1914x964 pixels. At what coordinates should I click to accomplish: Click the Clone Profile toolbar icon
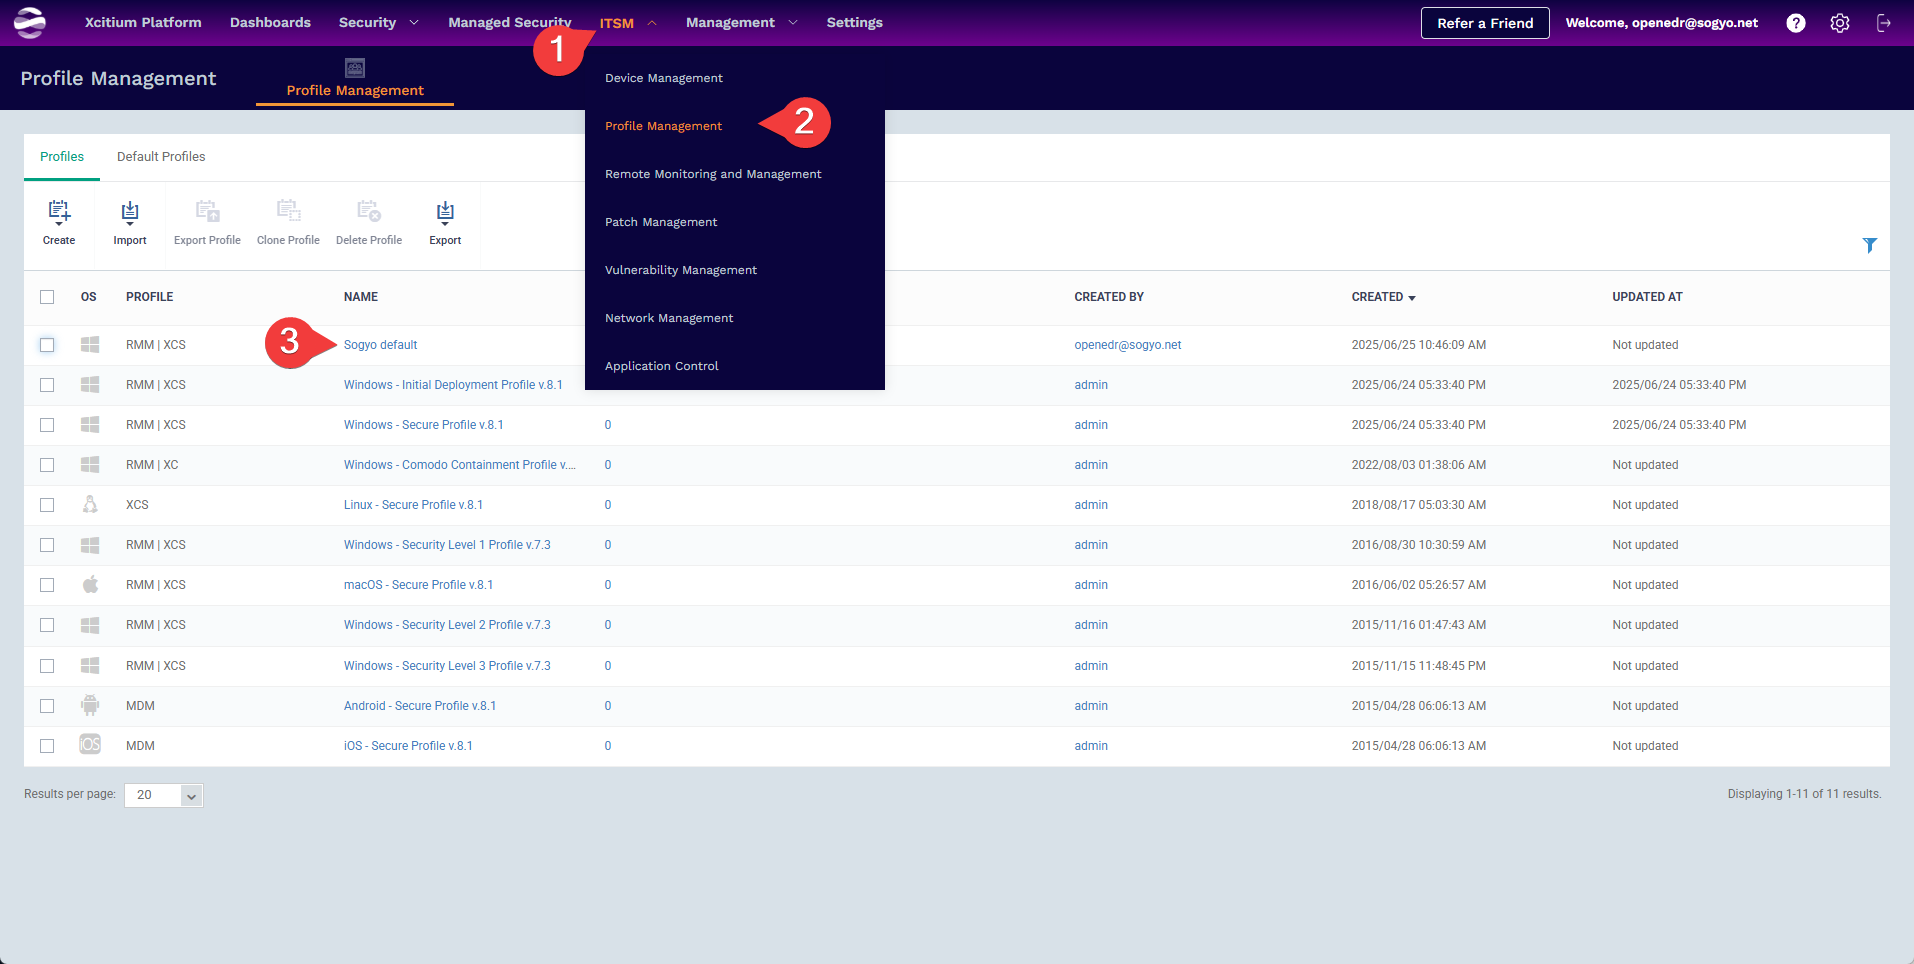[288, 211]
